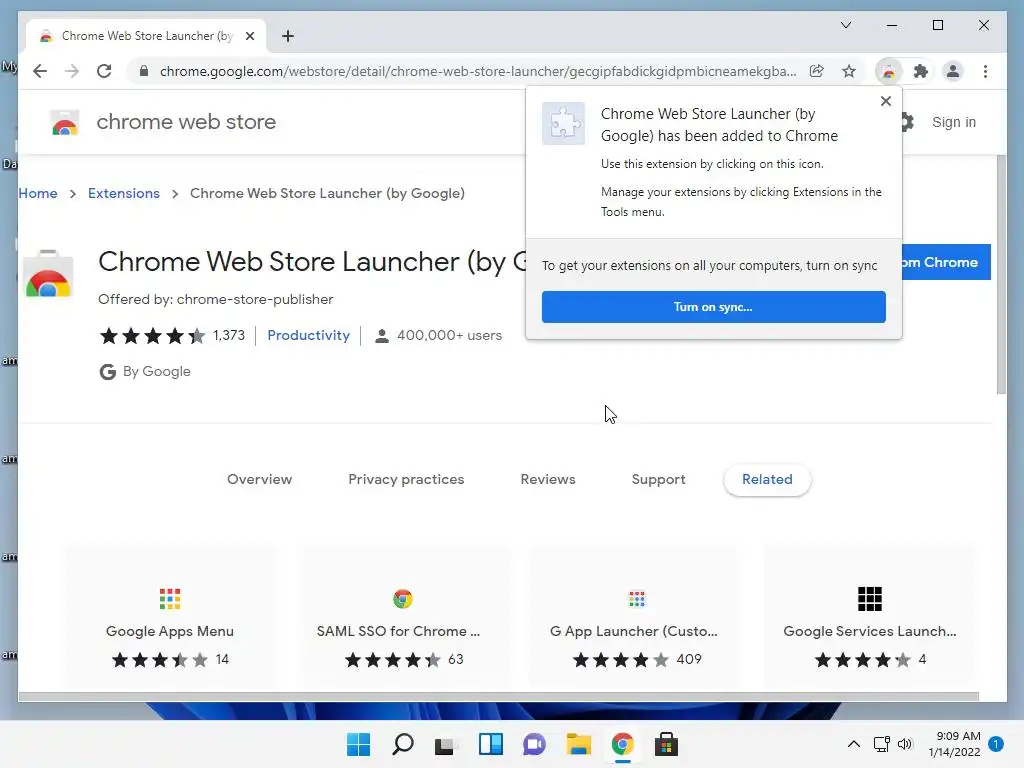The image size is (1024, 768).
Task: Go to the Home breadcrumb link
Action: (38, 193)
